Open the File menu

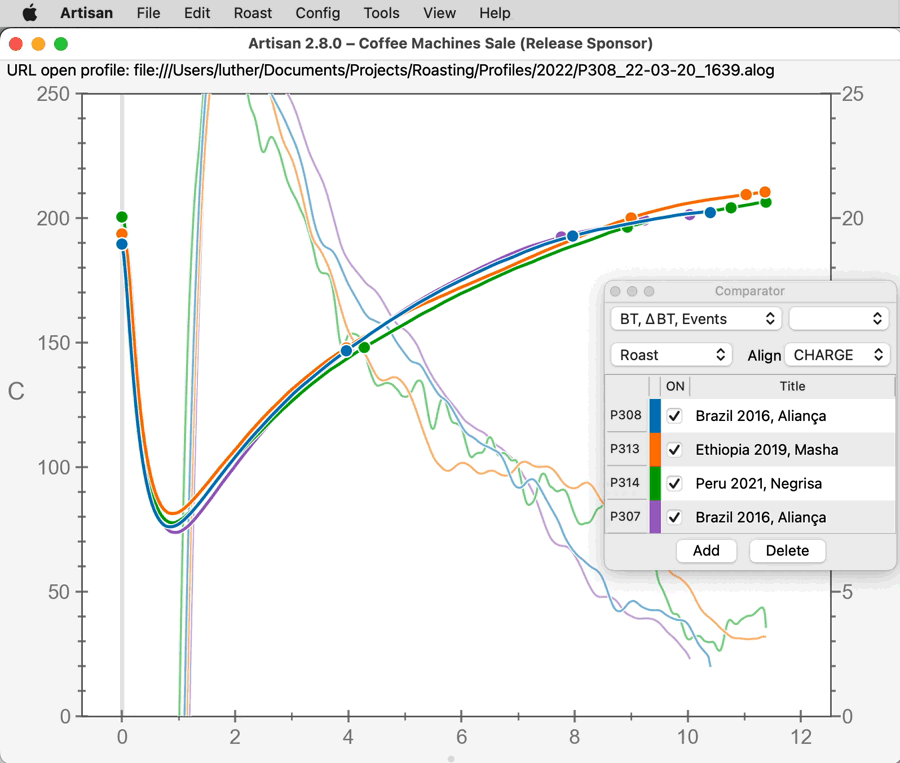coord(148,13)
